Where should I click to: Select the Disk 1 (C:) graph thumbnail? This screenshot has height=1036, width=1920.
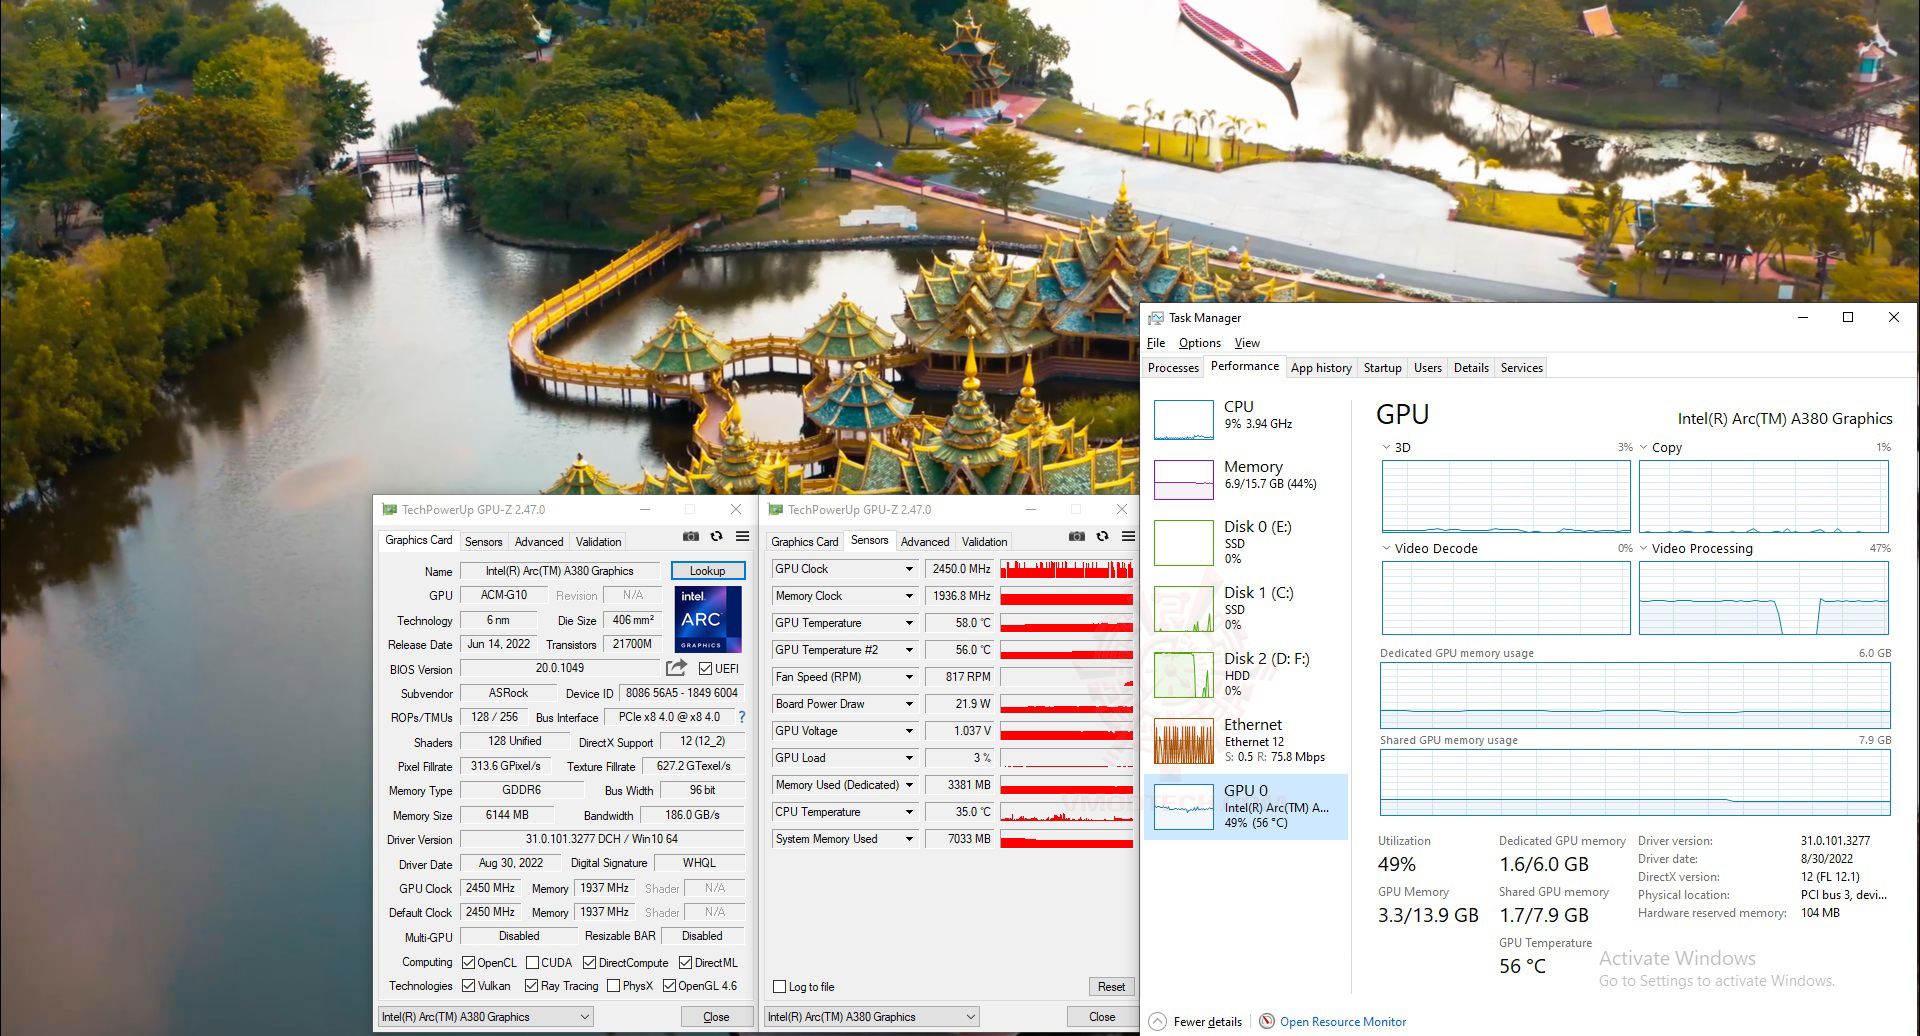pyautogui.click(x=1183, y=609)
